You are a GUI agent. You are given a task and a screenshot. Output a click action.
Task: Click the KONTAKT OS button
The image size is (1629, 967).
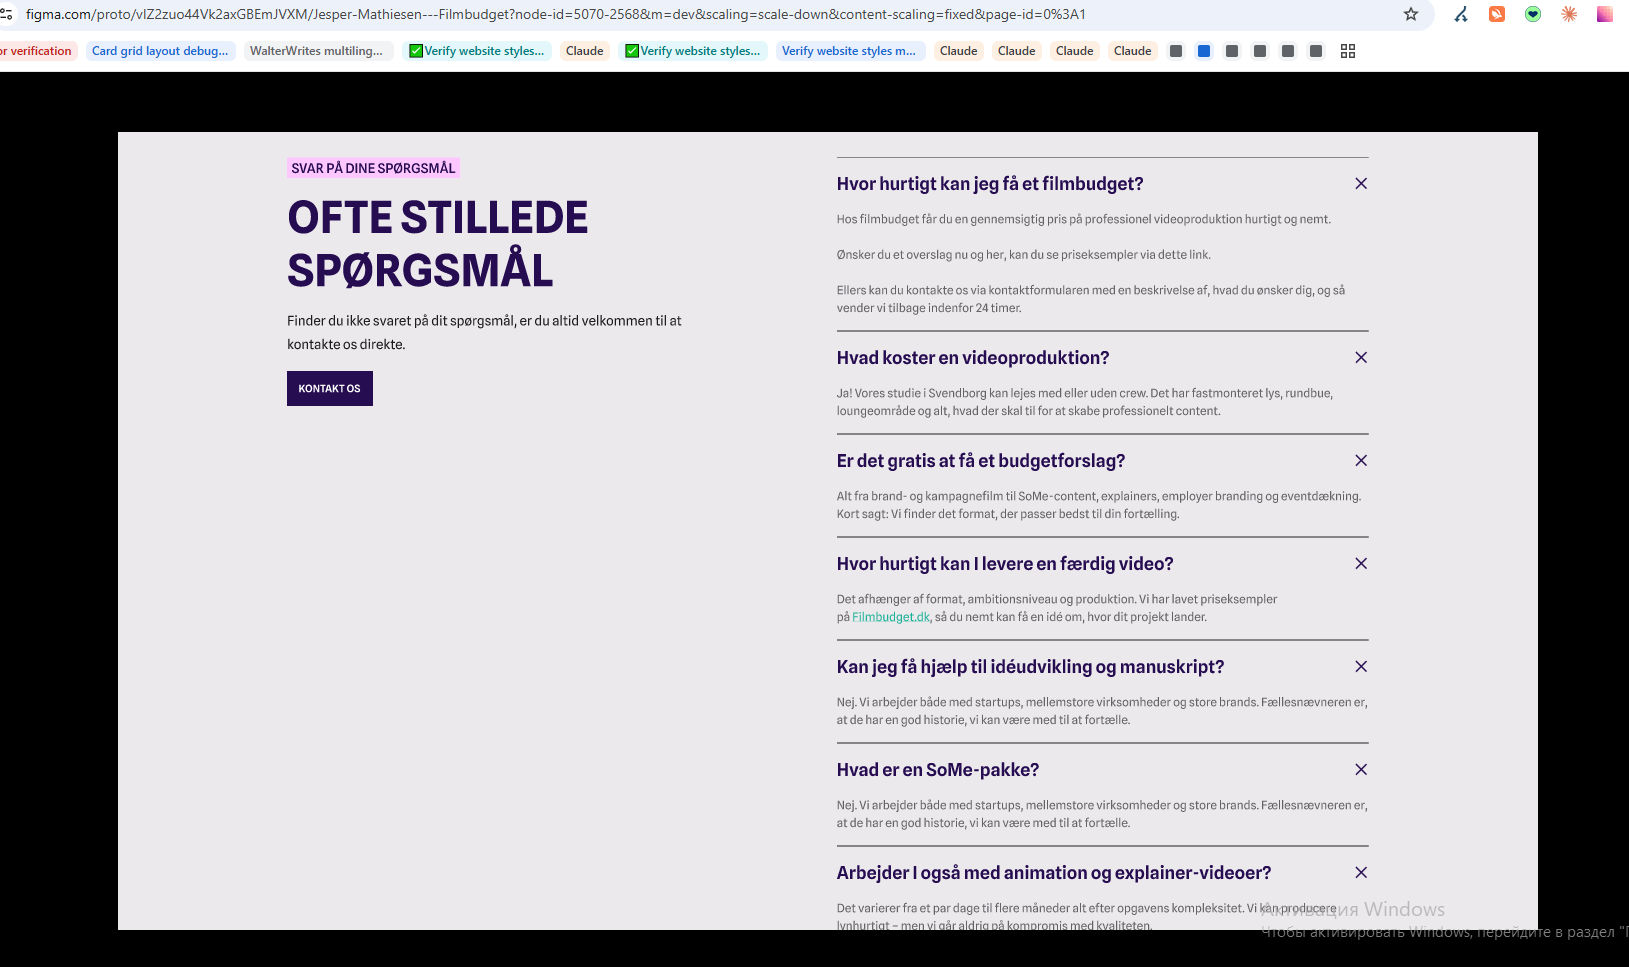pyautogui.click(x=330, y=389)
